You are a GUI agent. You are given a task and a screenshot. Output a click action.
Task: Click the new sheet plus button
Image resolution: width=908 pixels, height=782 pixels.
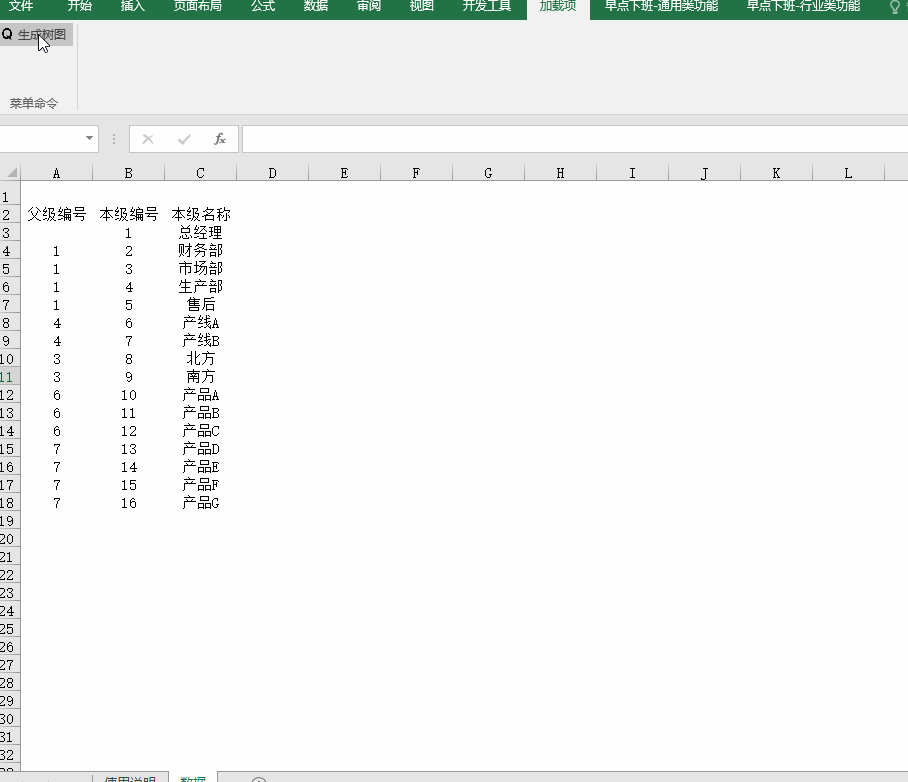click(x=259, y=779)
